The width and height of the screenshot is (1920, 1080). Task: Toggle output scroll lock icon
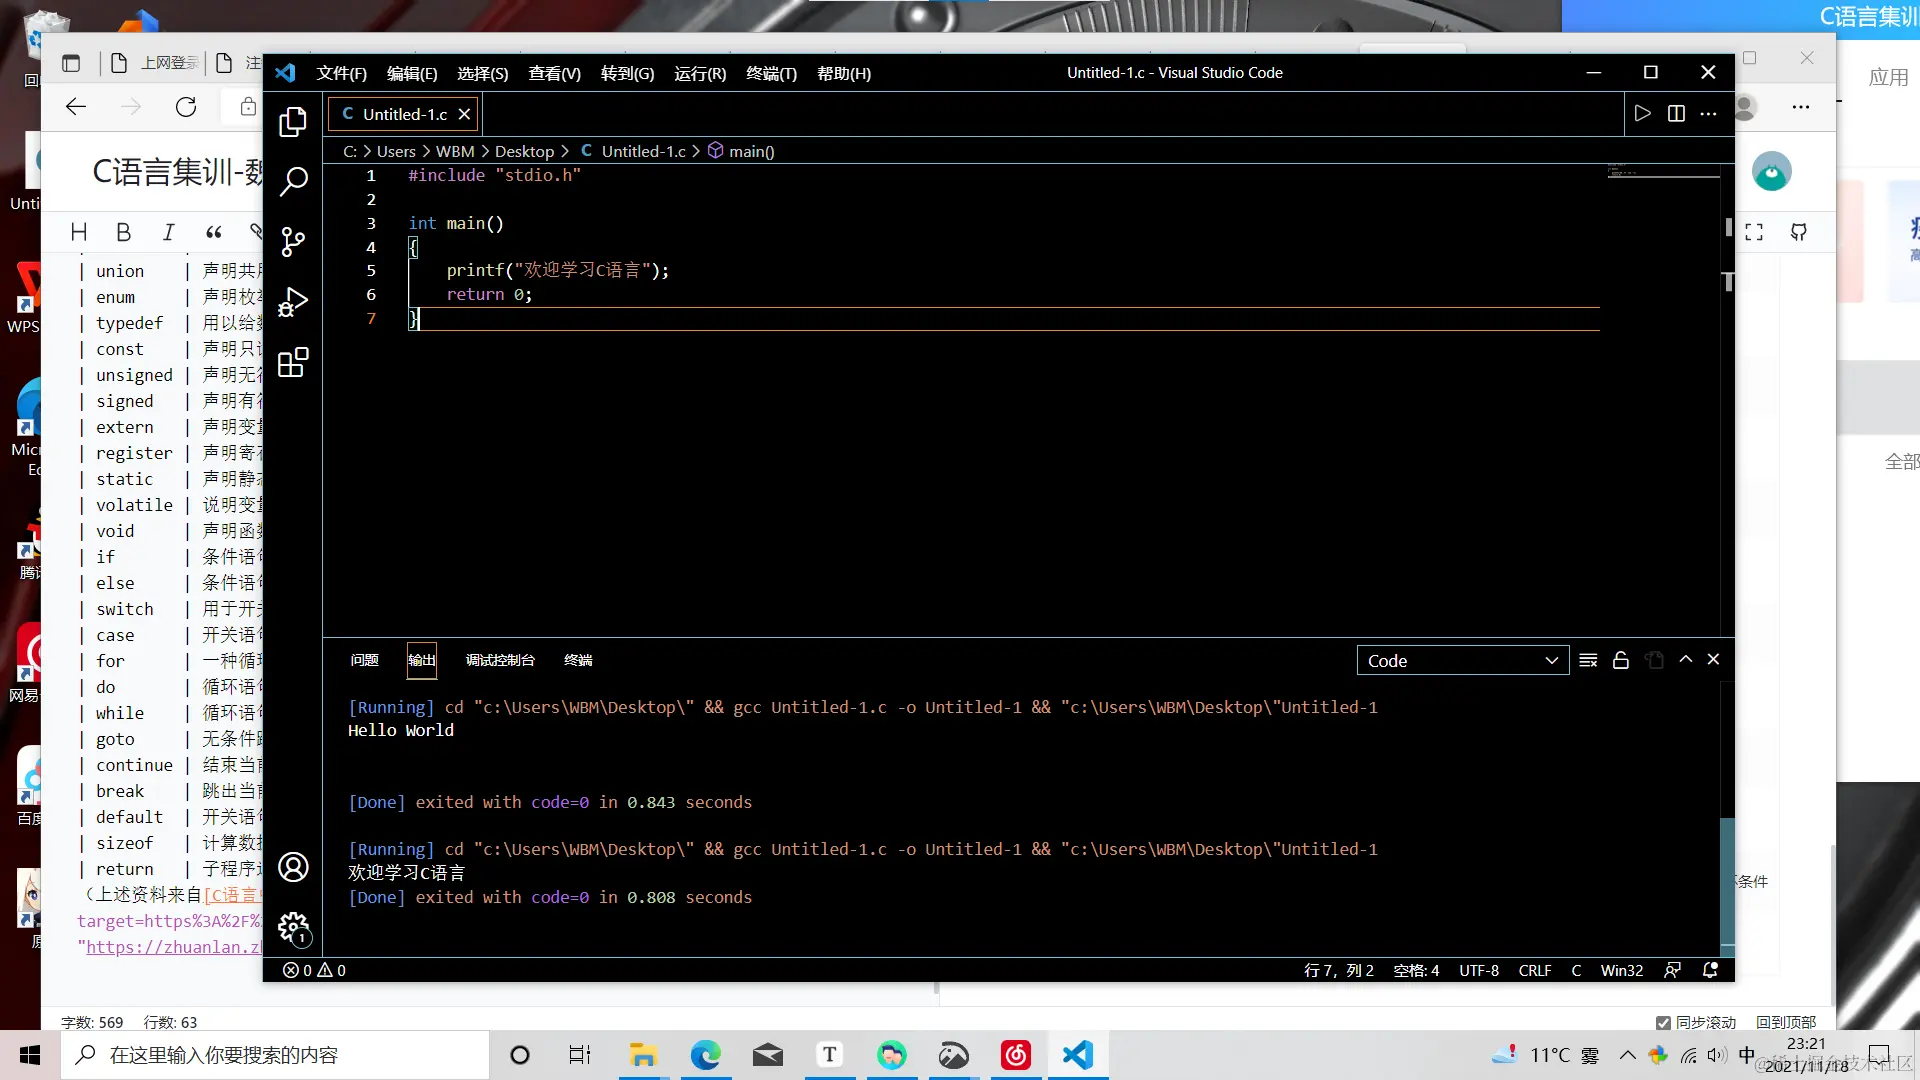(1621, 660)
